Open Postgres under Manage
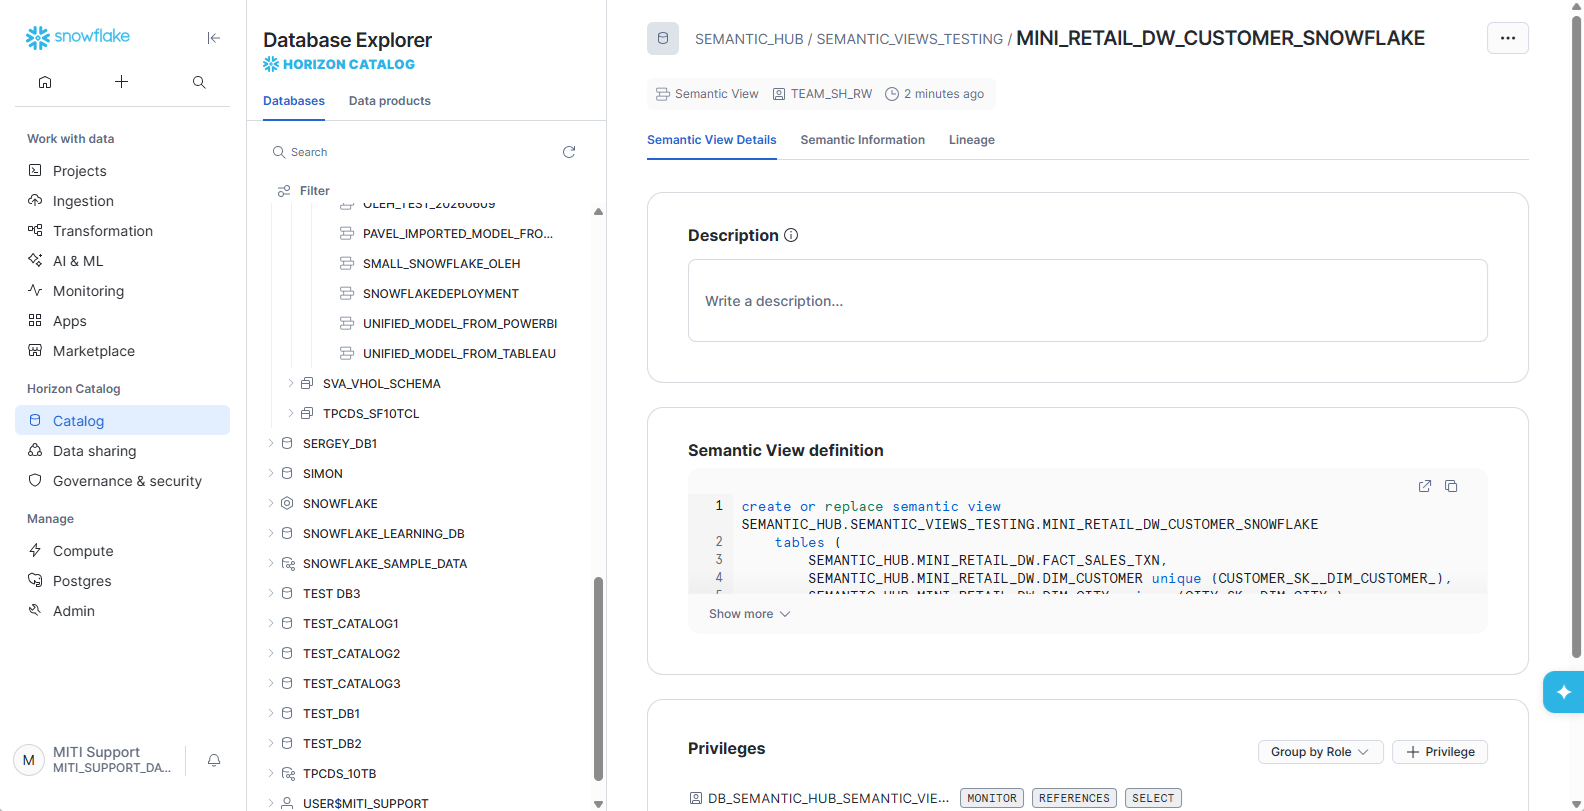This screenshot has height=811, width=1584. click(122, 581)
